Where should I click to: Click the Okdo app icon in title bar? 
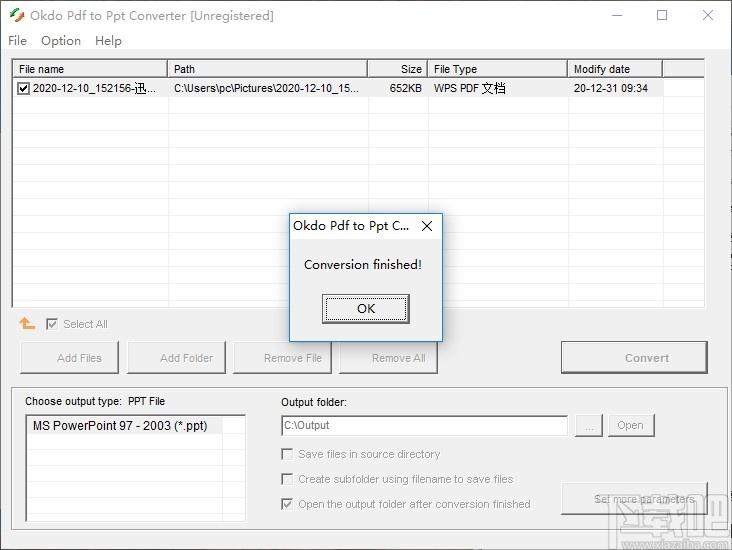tap(17, 15)
